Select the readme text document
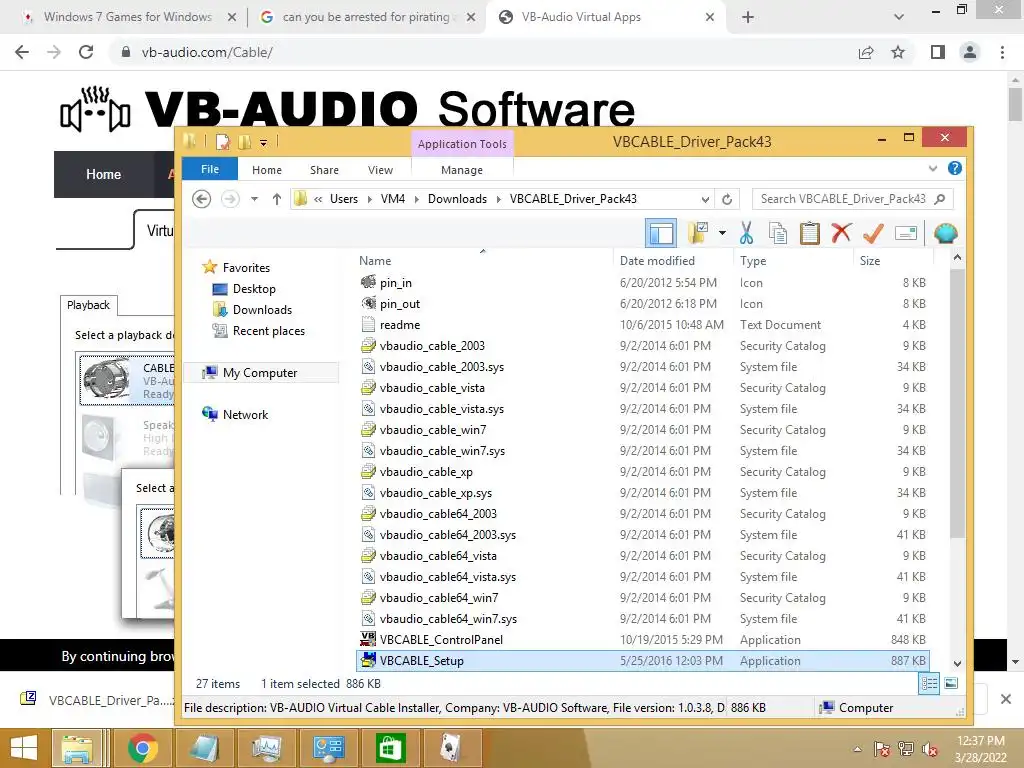This screenshot has width=1024, height=768. (400, 325)
